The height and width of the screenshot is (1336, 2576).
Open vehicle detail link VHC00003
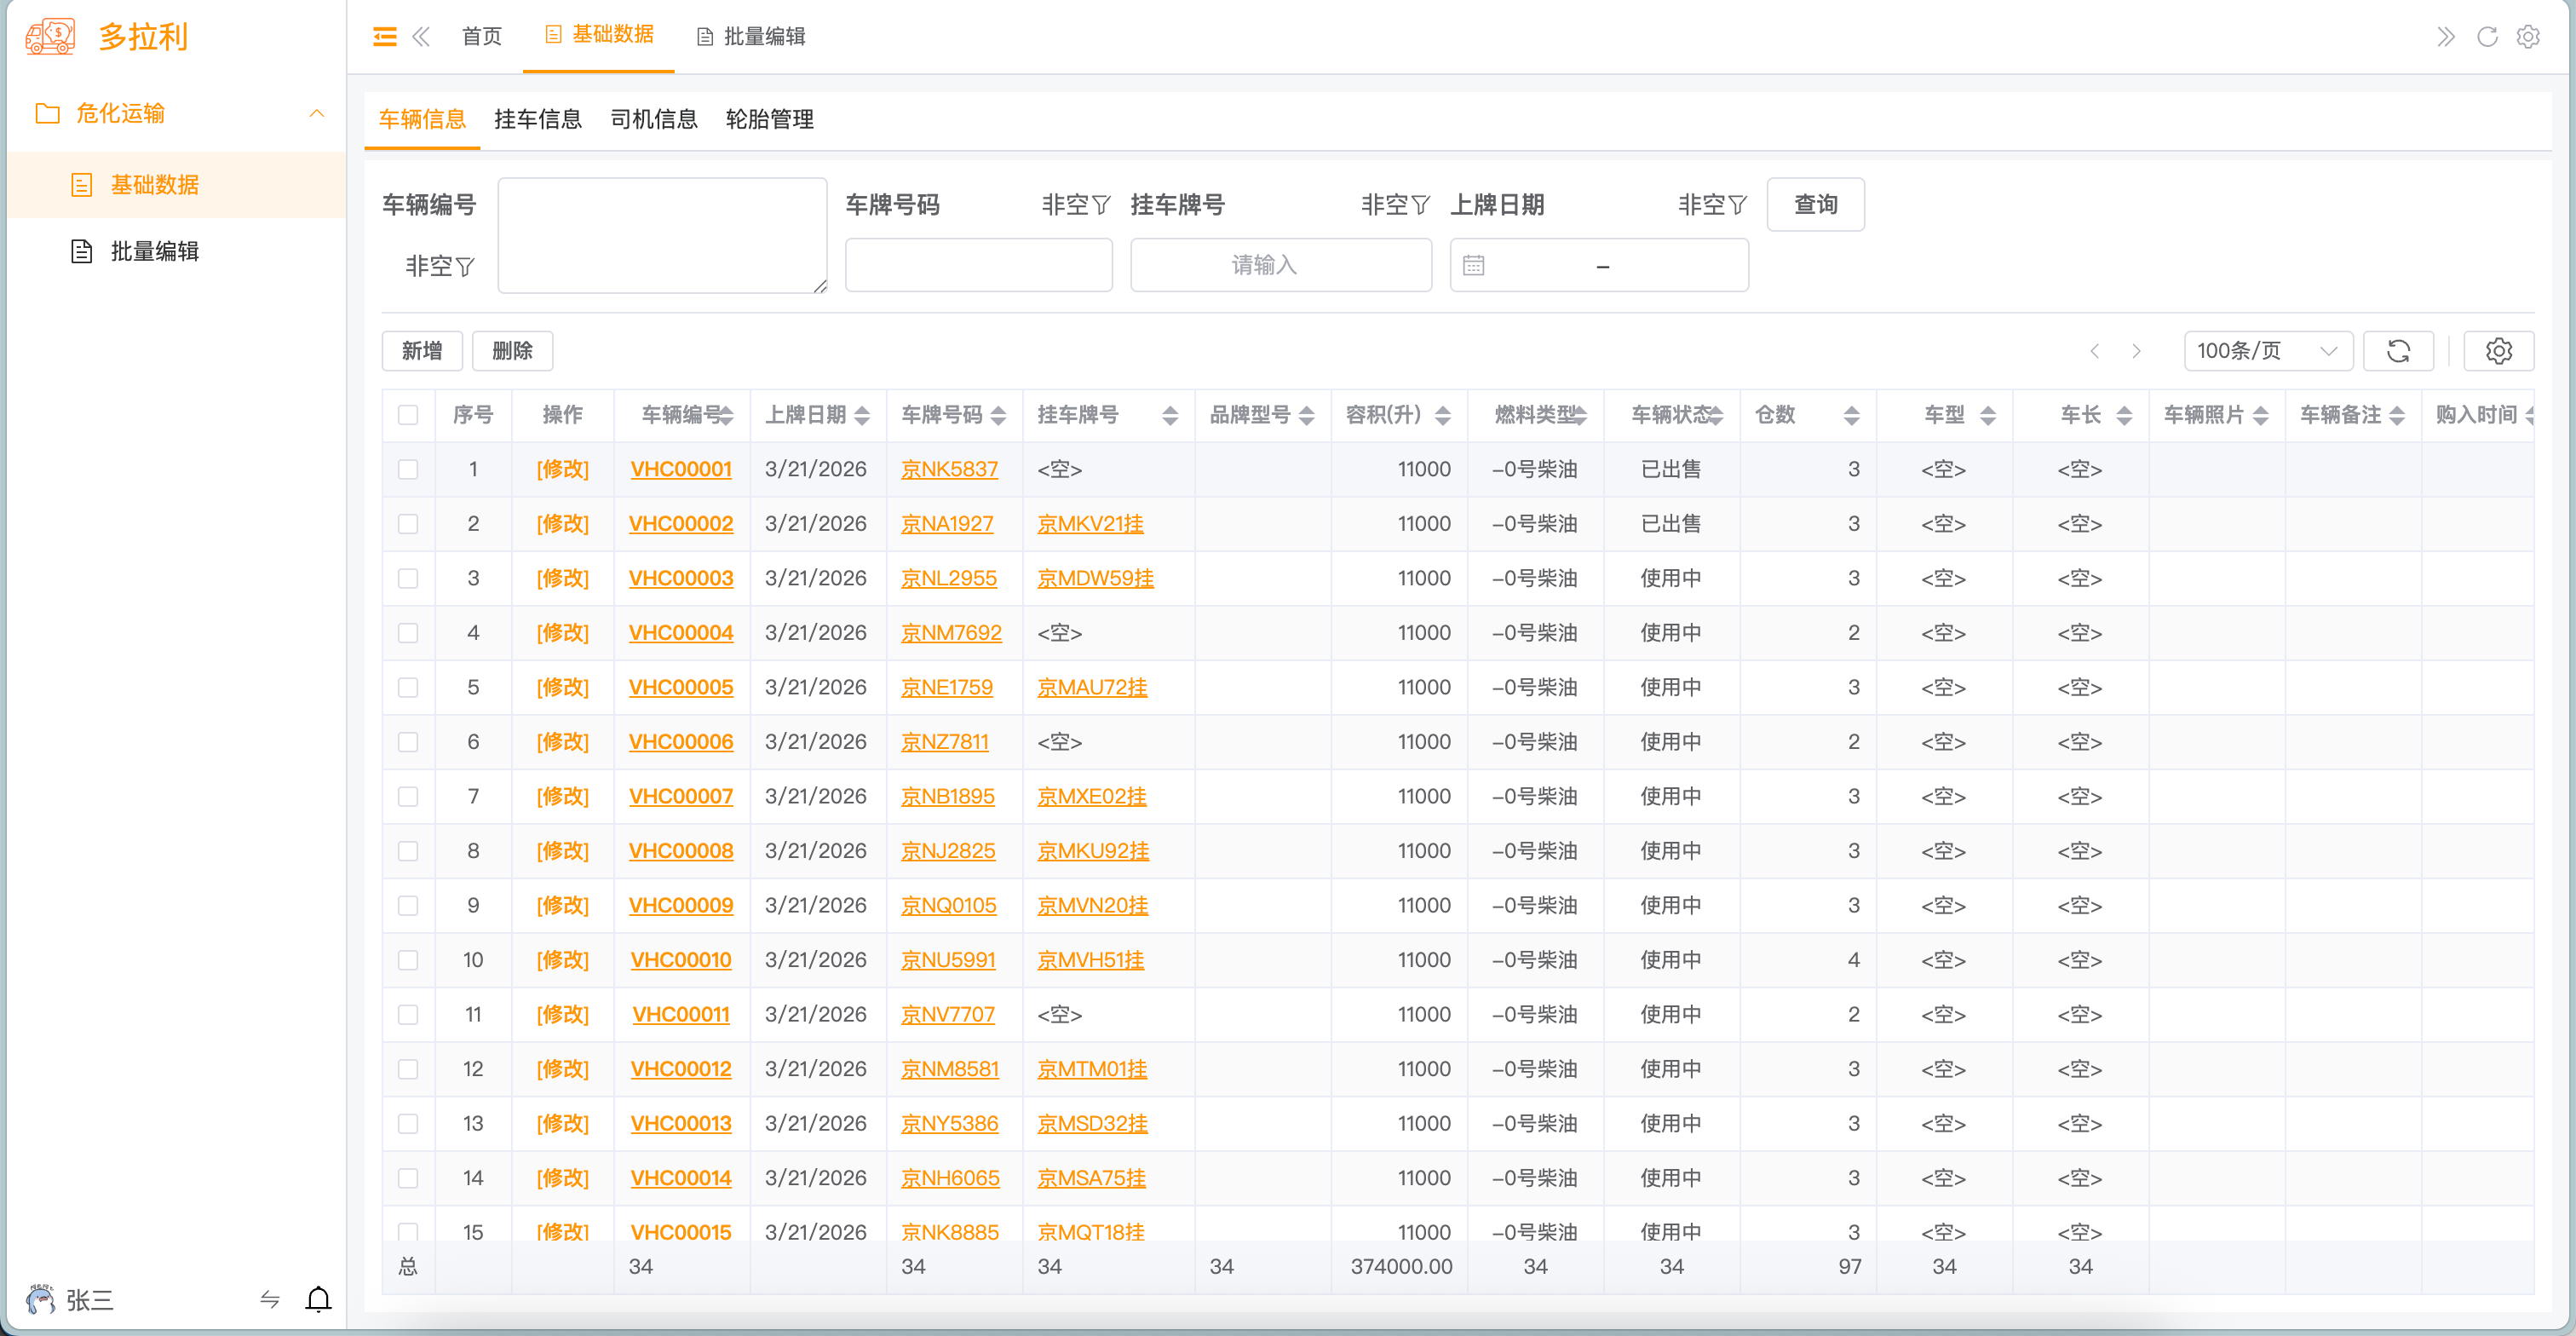(681, 578)
